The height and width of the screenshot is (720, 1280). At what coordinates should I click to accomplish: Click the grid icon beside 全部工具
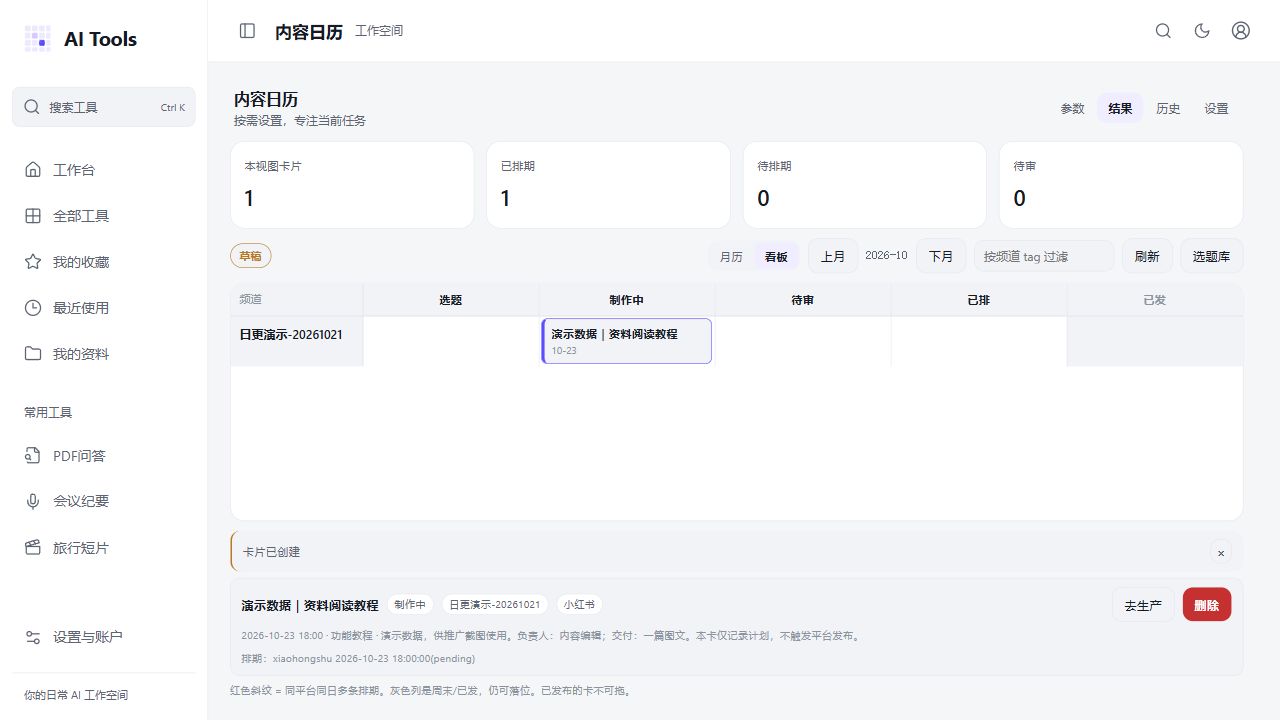[33, 216]
